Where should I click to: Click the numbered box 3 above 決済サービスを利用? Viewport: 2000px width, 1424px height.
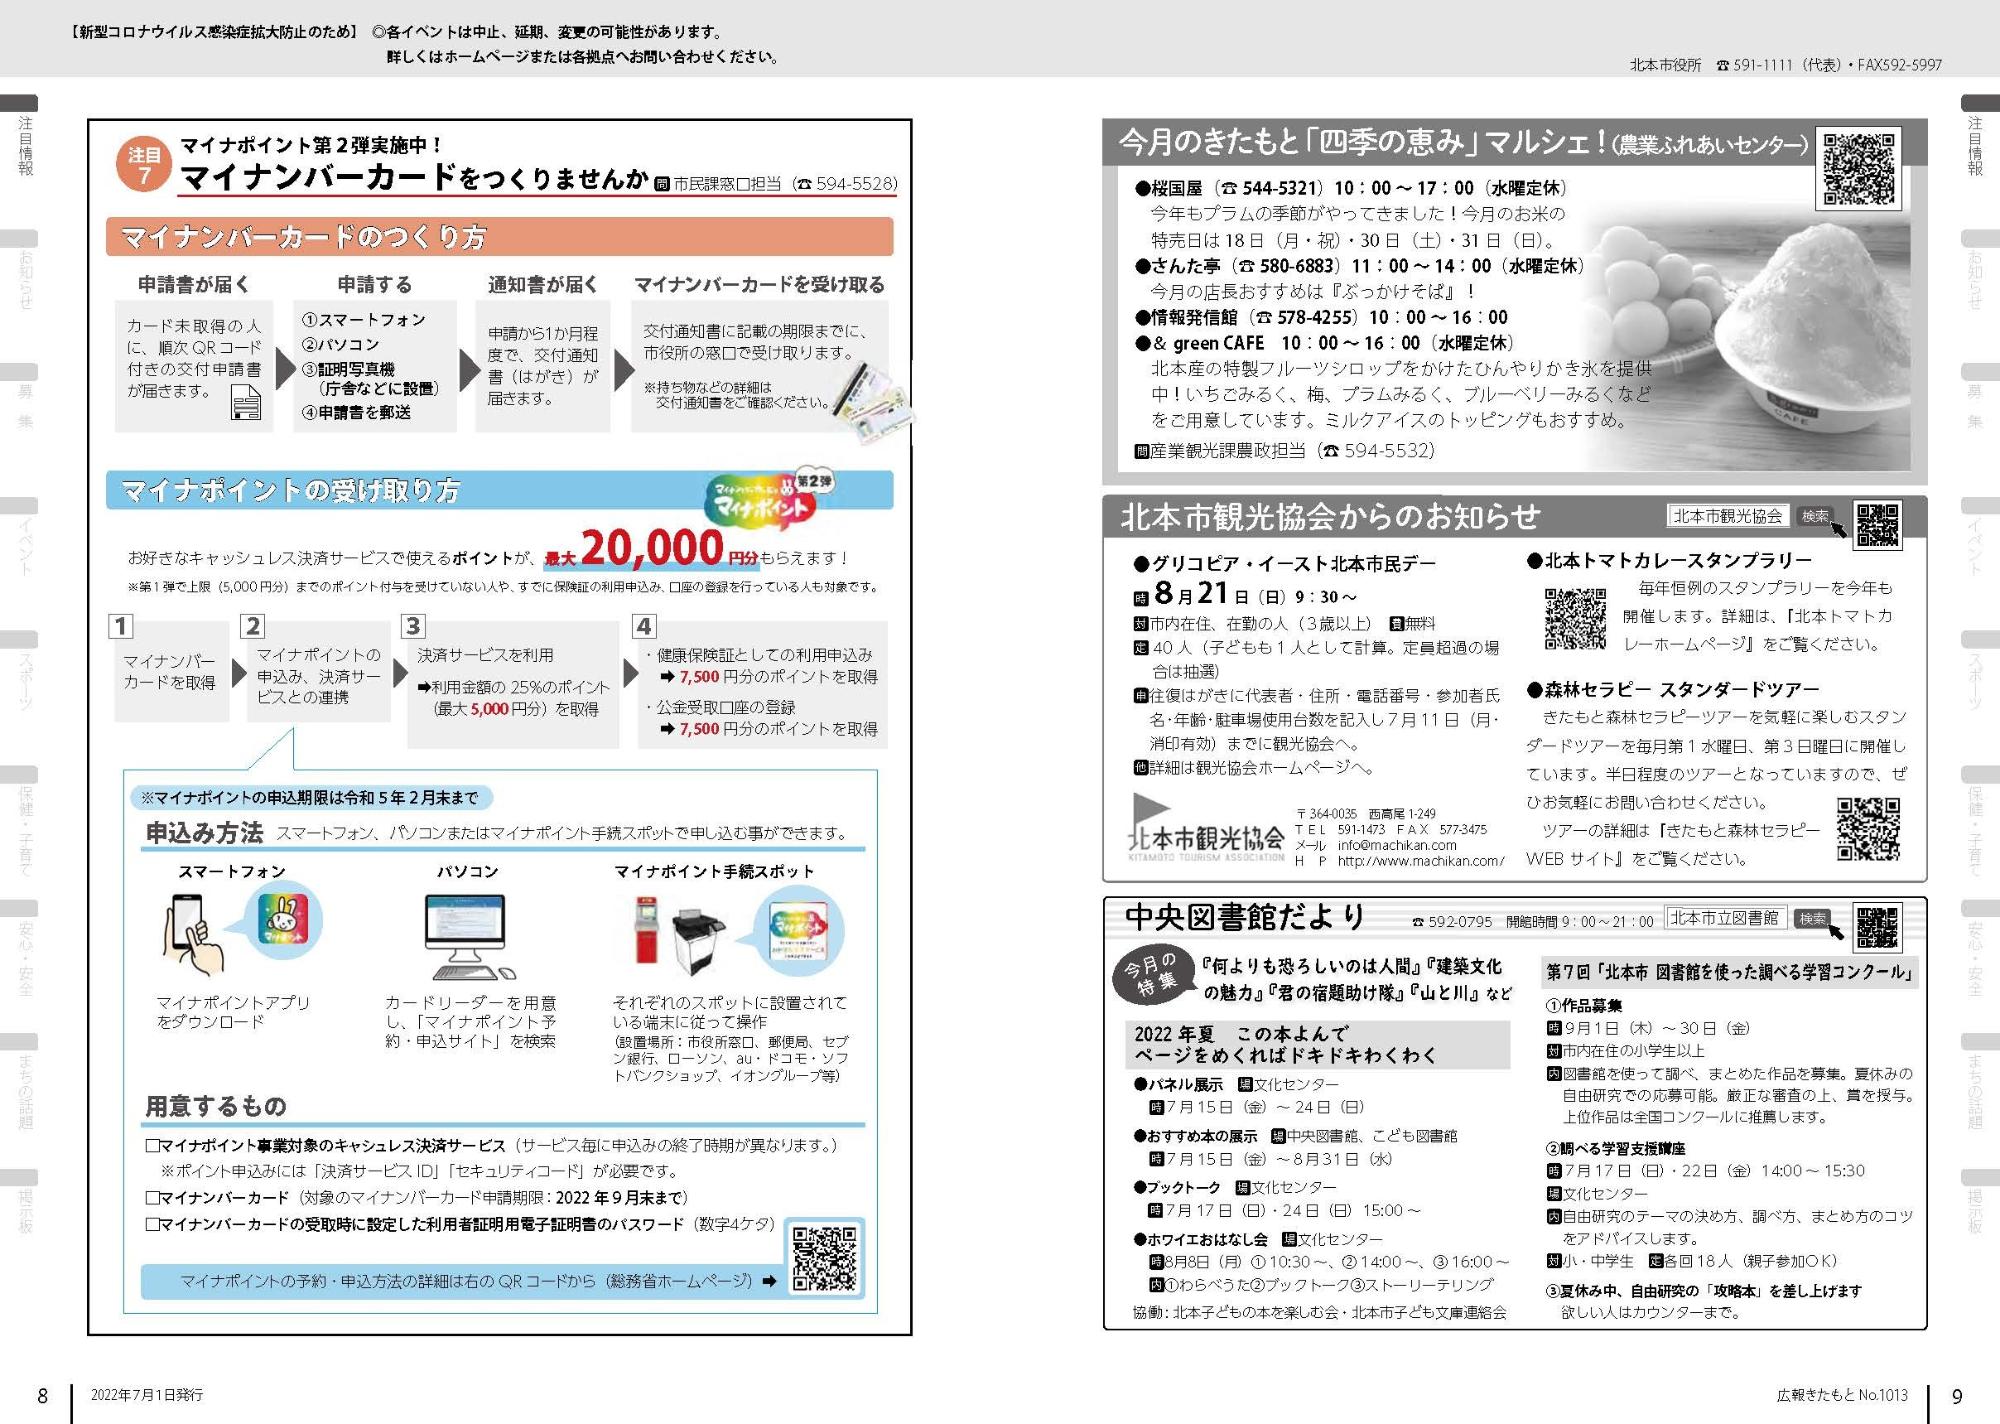pyautogui.click(x=412, y=626)
